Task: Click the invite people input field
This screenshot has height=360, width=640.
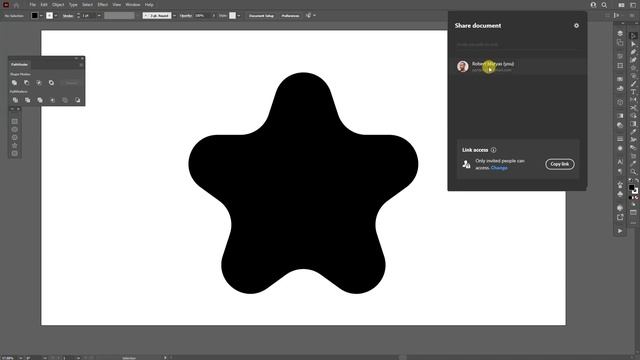Action: point(517,44)
